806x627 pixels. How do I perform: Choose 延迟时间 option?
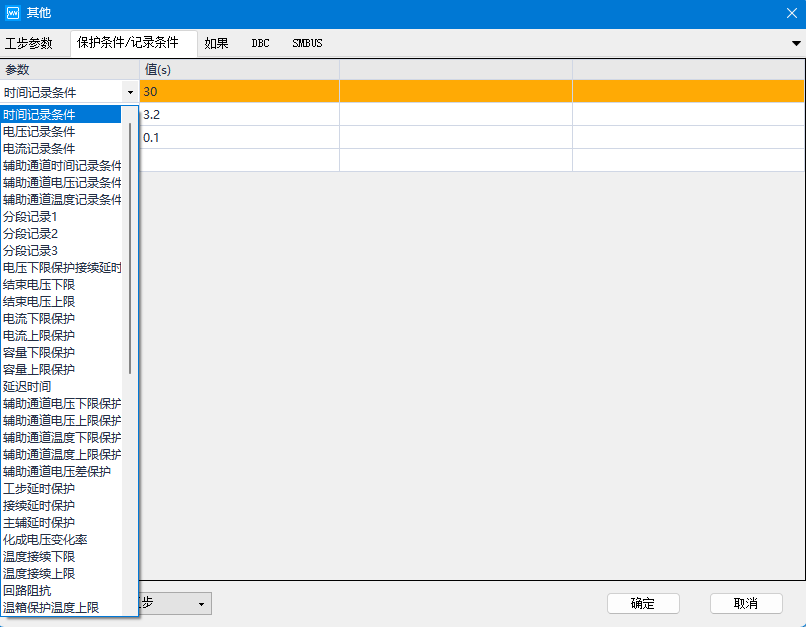point(61,386)
